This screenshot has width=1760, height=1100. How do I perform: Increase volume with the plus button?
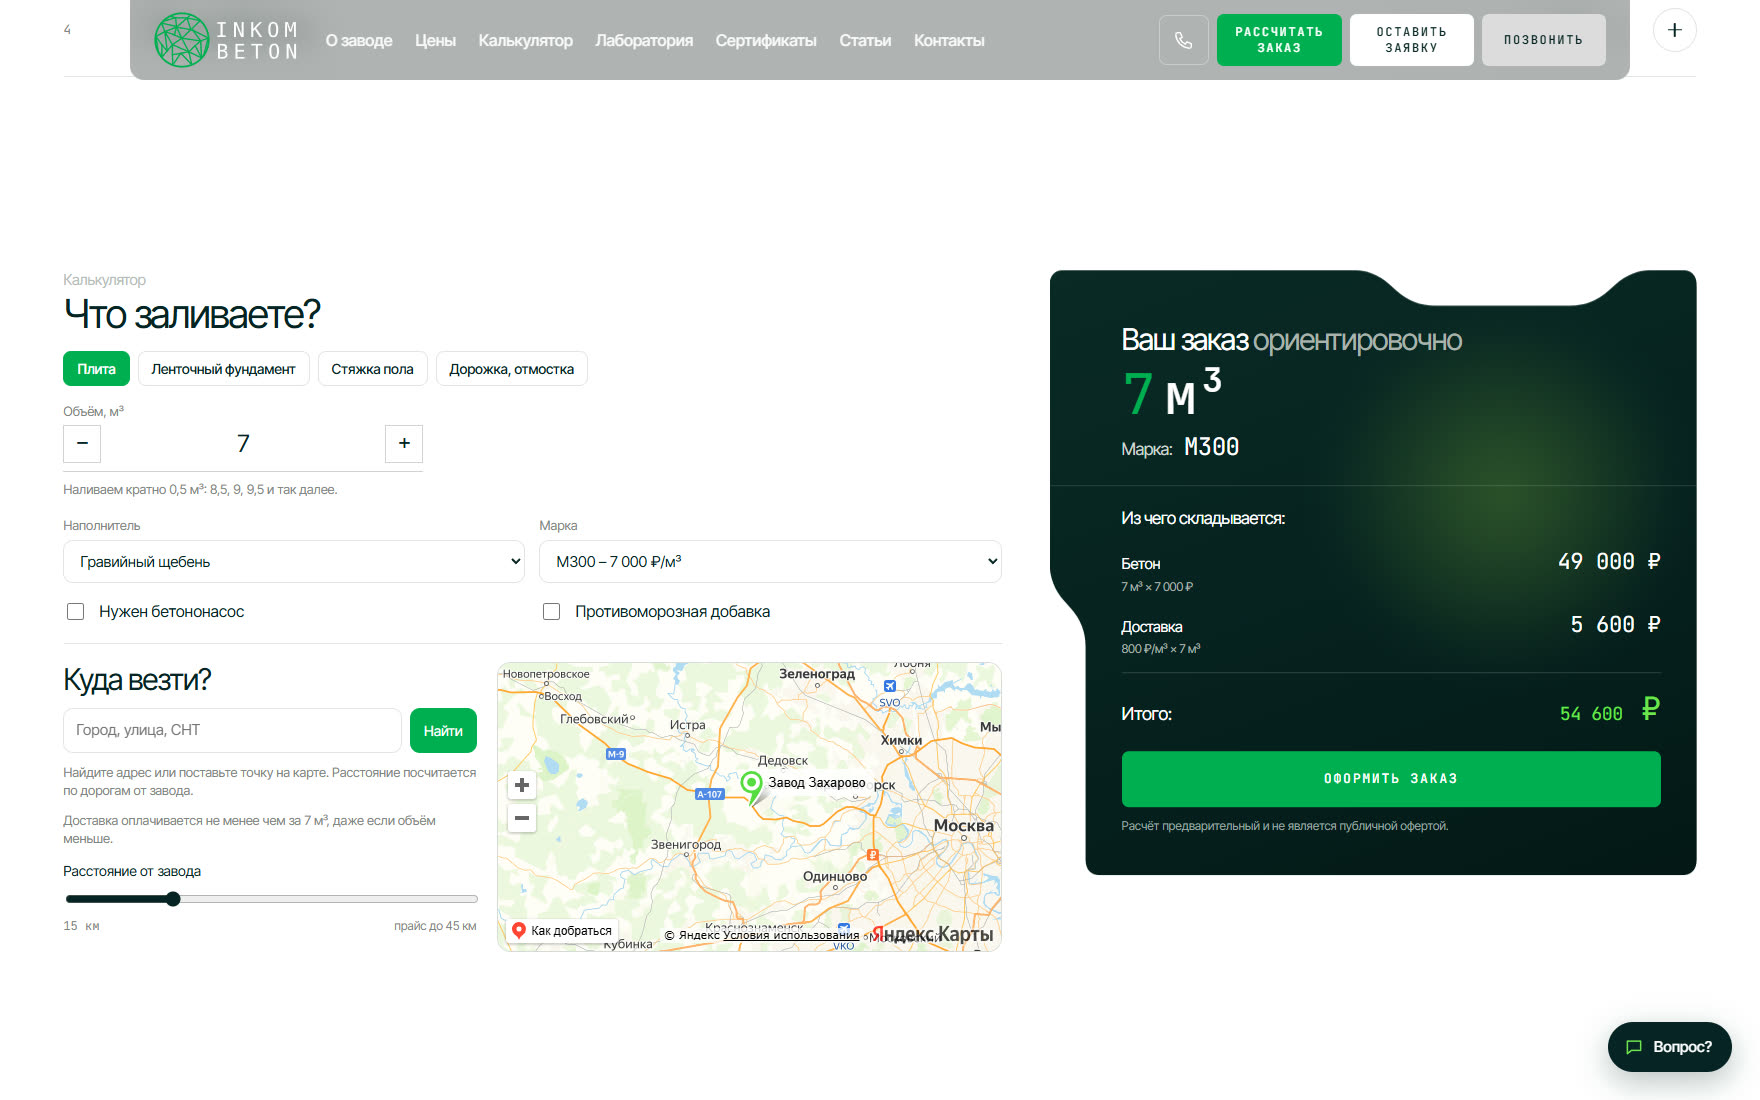(404, 443)
